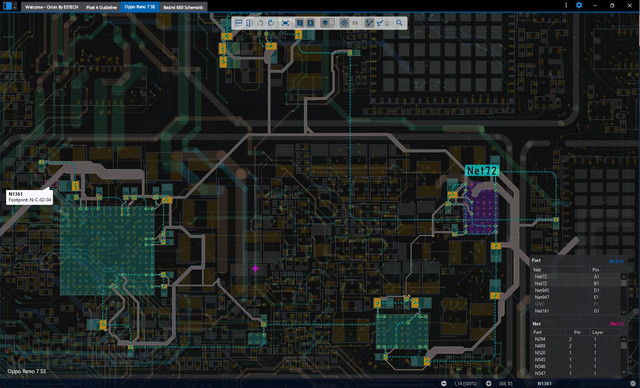Click scroll up arrow in Net panel list
The height and width of the screenshot is (388, 640).
tap(624, 339)
